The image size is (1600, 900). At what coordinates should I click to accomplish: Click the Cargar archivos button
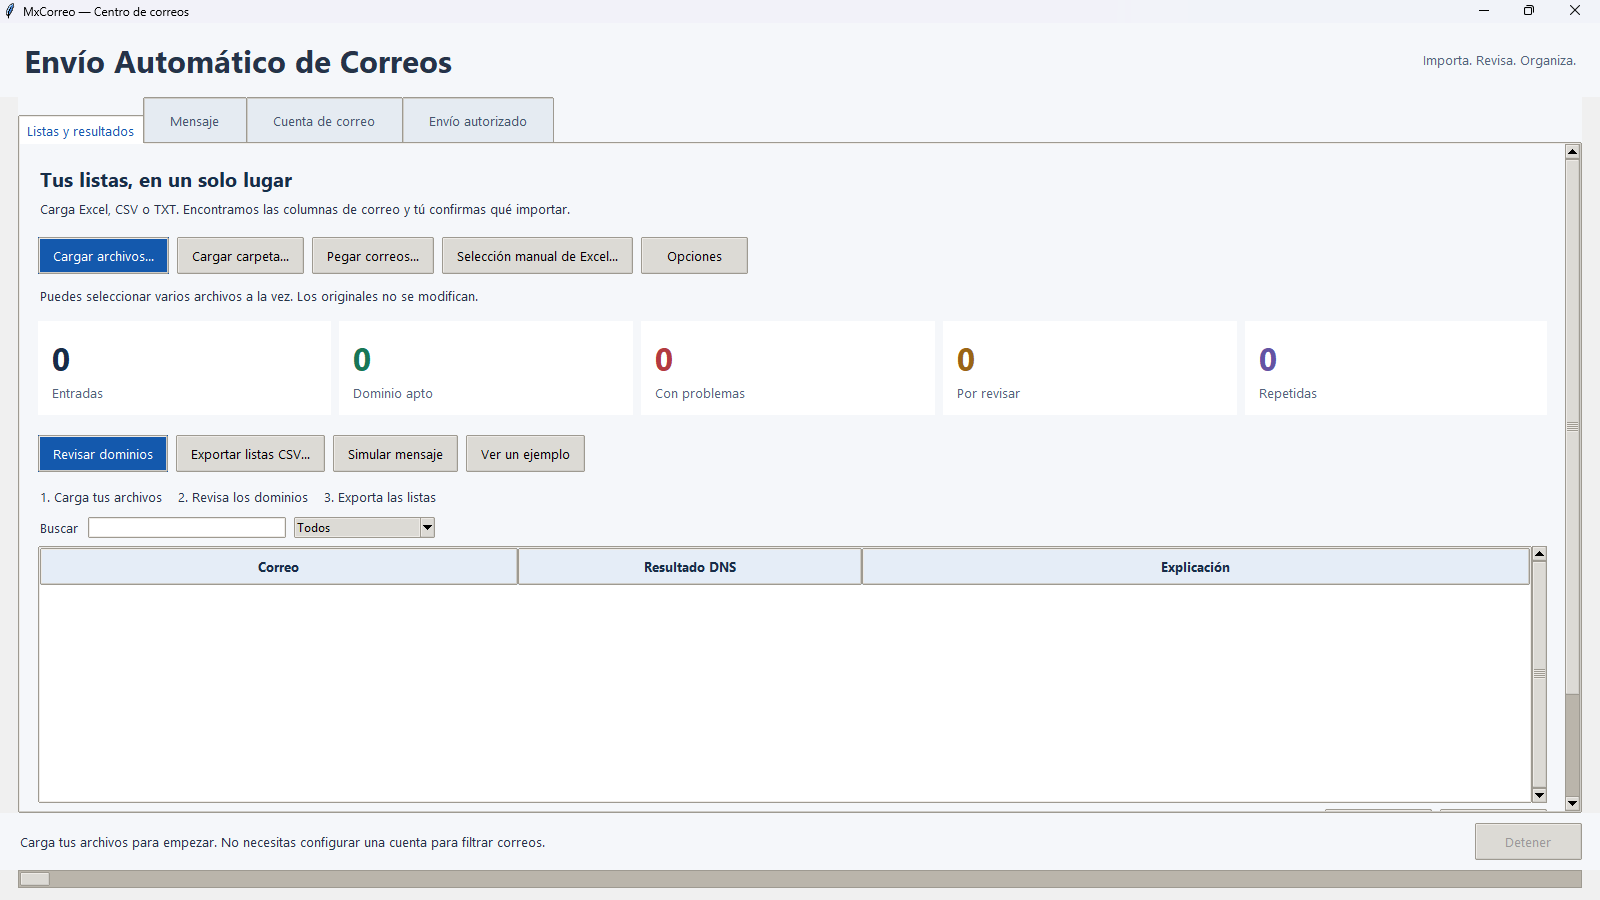click(x=103, y=256)
